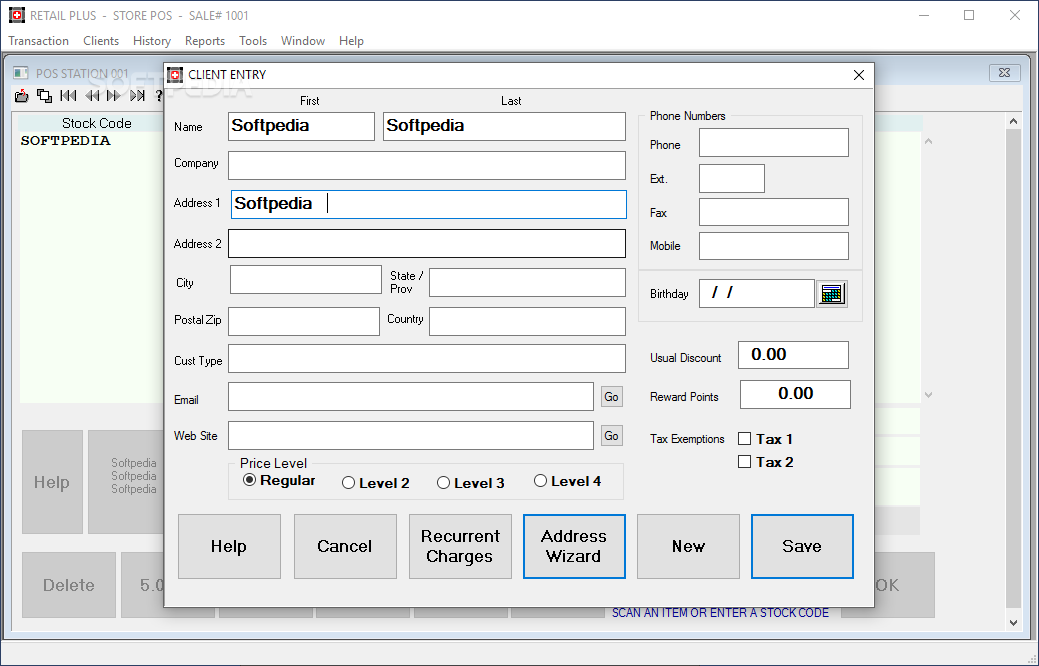Click the cascading windows icon in POS toolbar
The image size is (1039, 666).
[44, 95]
